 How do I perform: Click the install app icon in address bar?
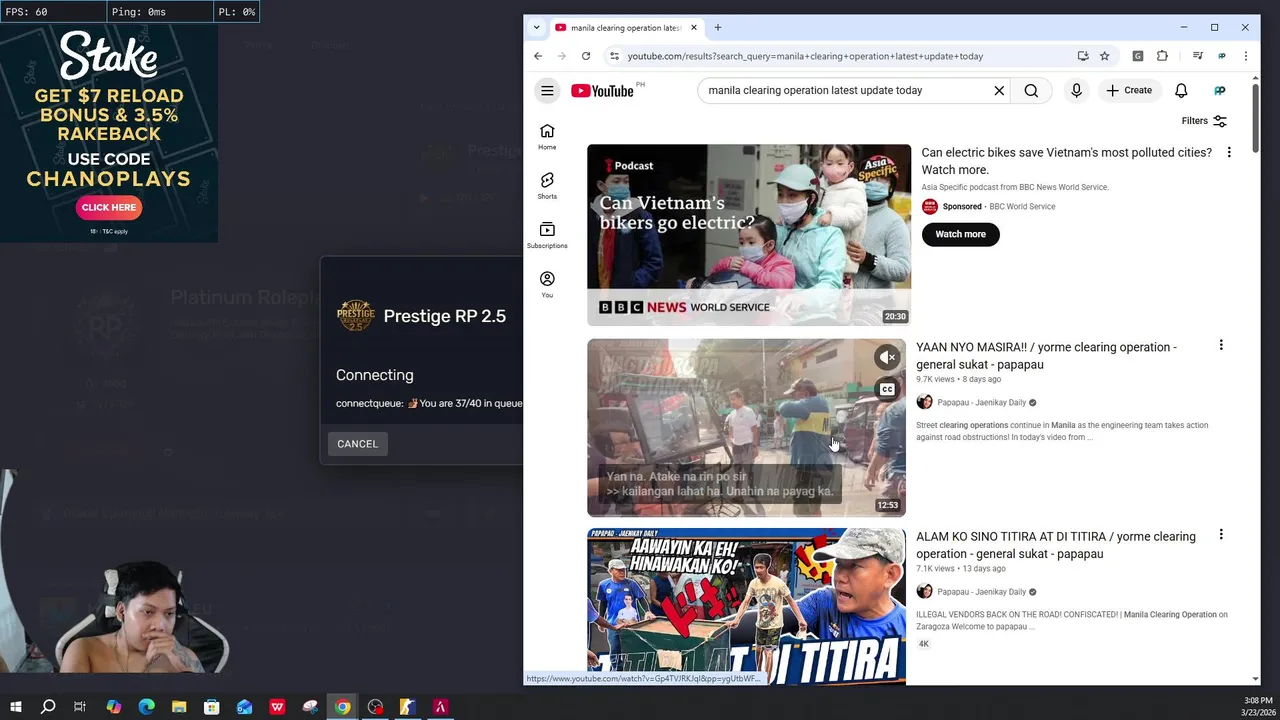(x=1083, y=56)
